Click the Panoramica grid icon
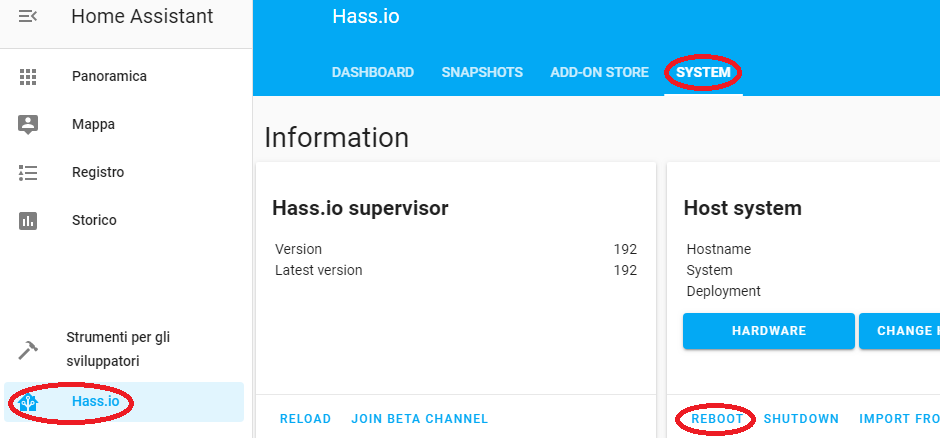This screenshot has width=940, height=438. click(28, 77)
